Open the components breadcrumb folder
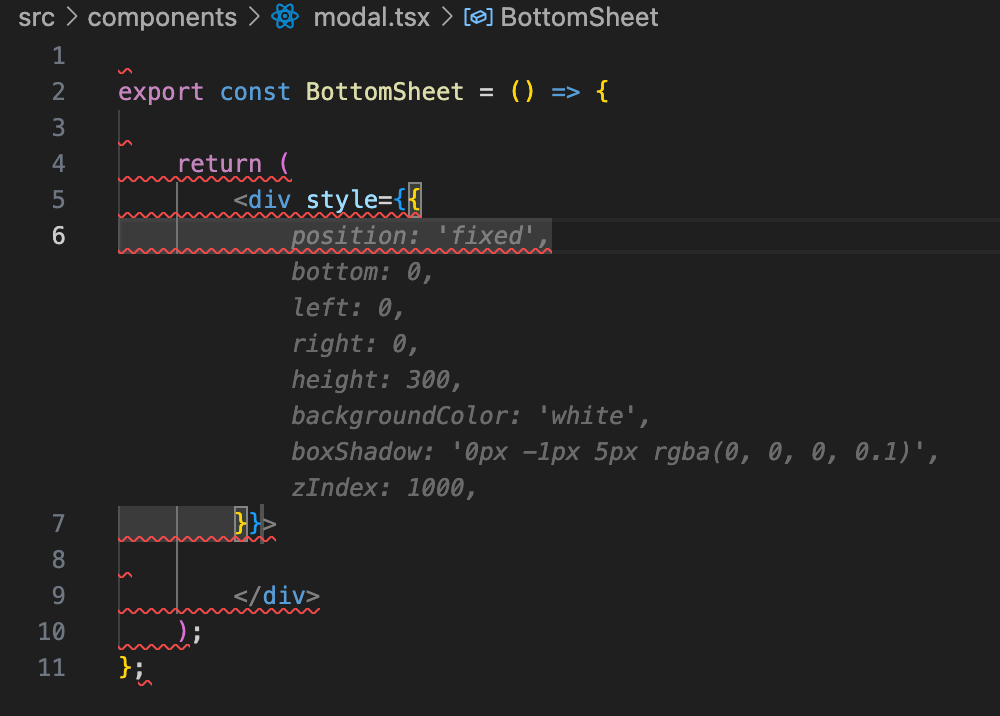This screenshot has width=1000, height=716. [162, 17]
